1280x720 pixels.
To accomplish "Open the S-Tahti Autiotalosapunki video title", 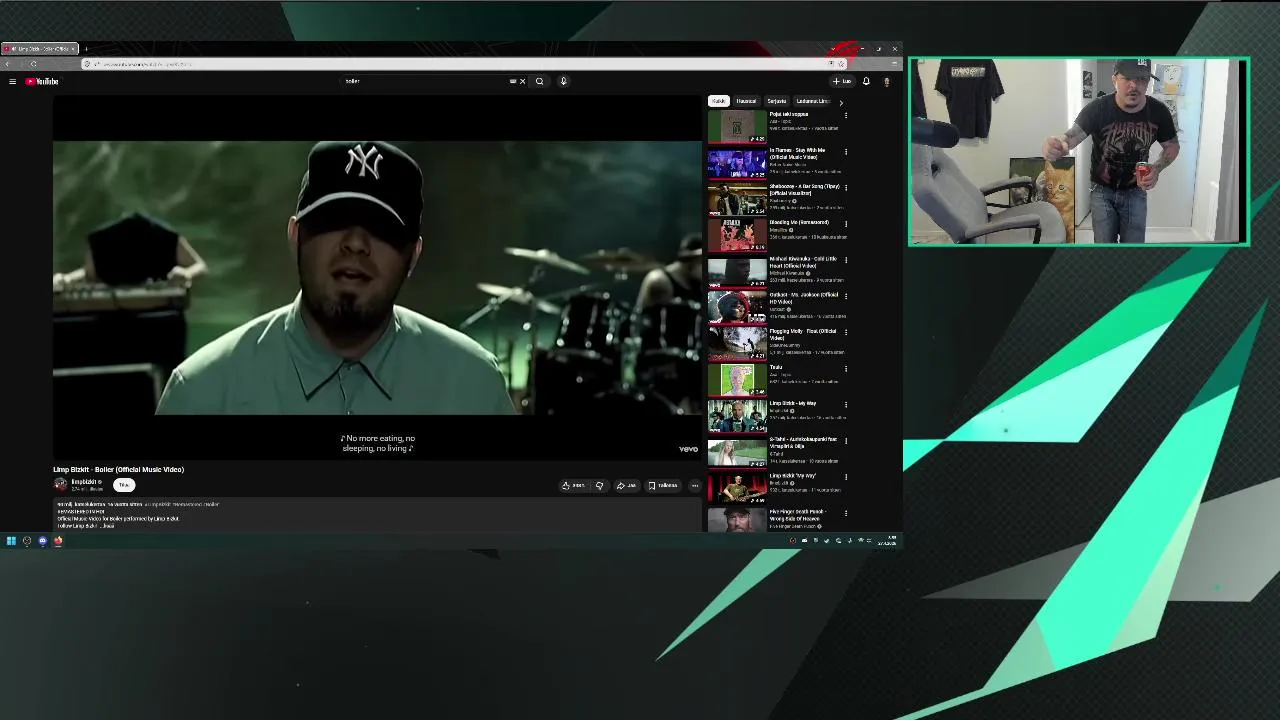I will tap(803, 443).
